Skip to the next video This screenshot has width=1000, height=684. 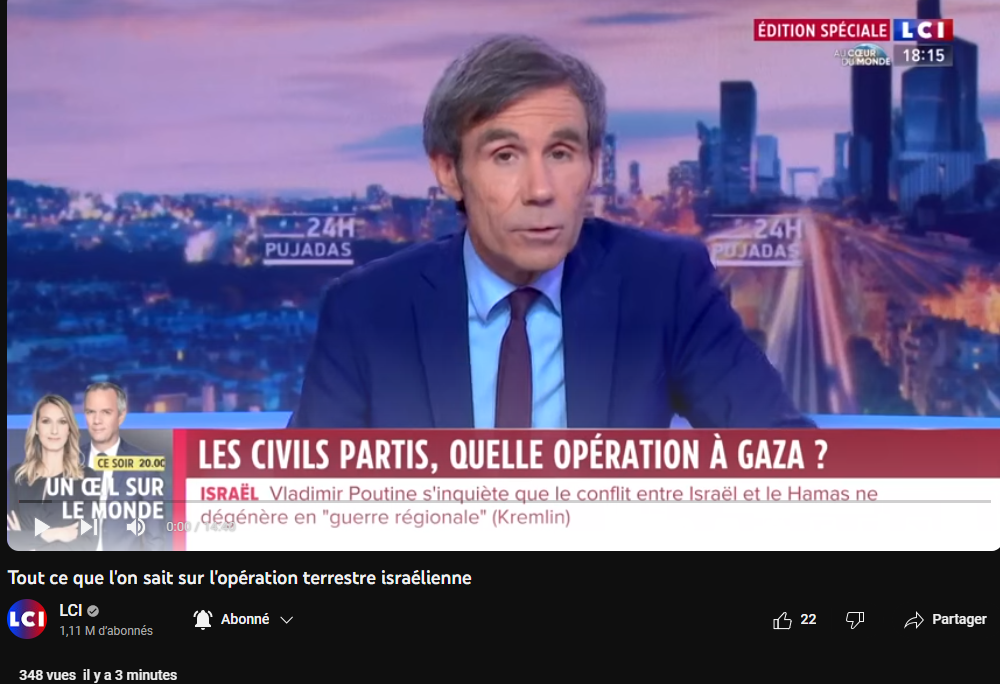(89, 527)
